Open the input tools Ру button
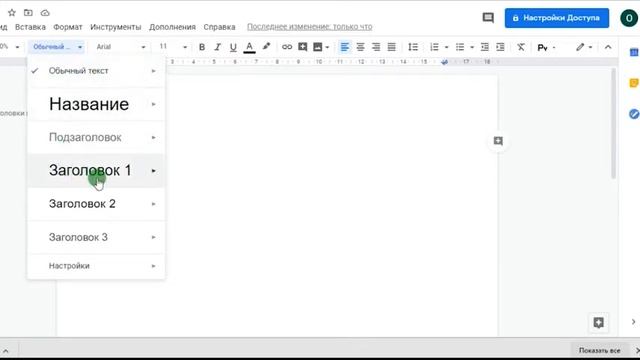640x360 pixels. pos(542,48)
